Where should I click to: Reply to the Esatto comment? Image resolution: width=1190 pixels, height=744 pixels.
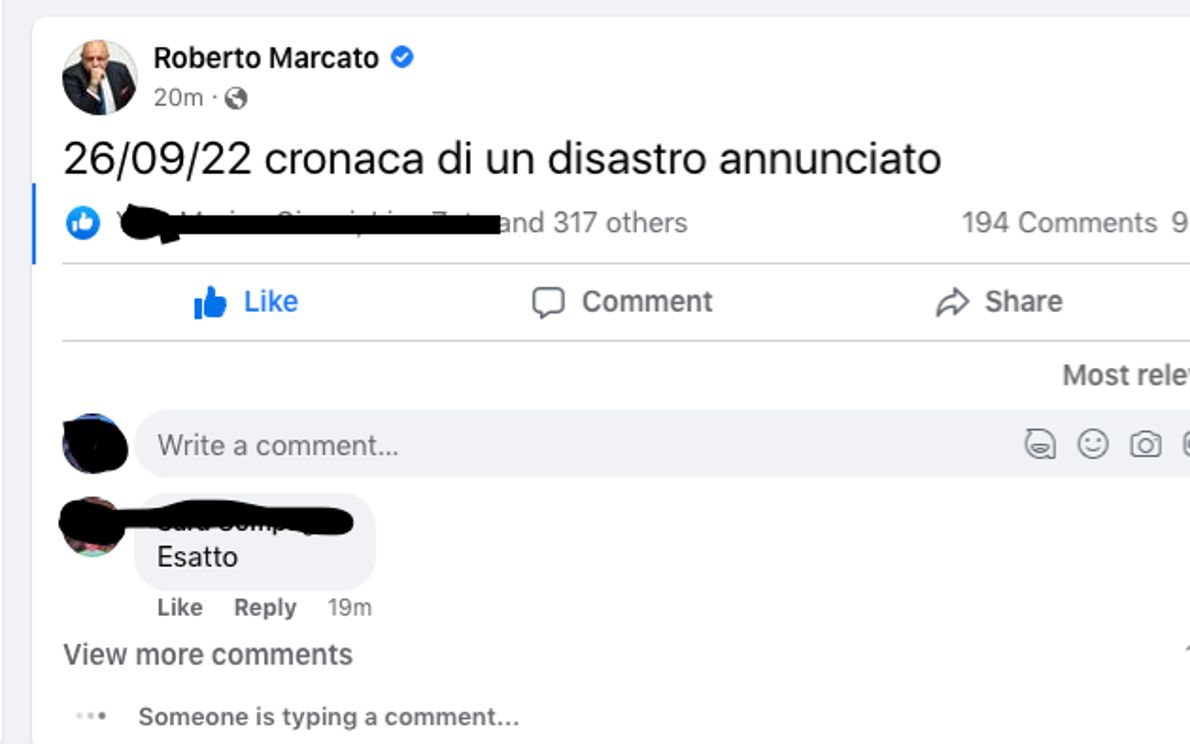pyautogui.click(x=265, y=608)
